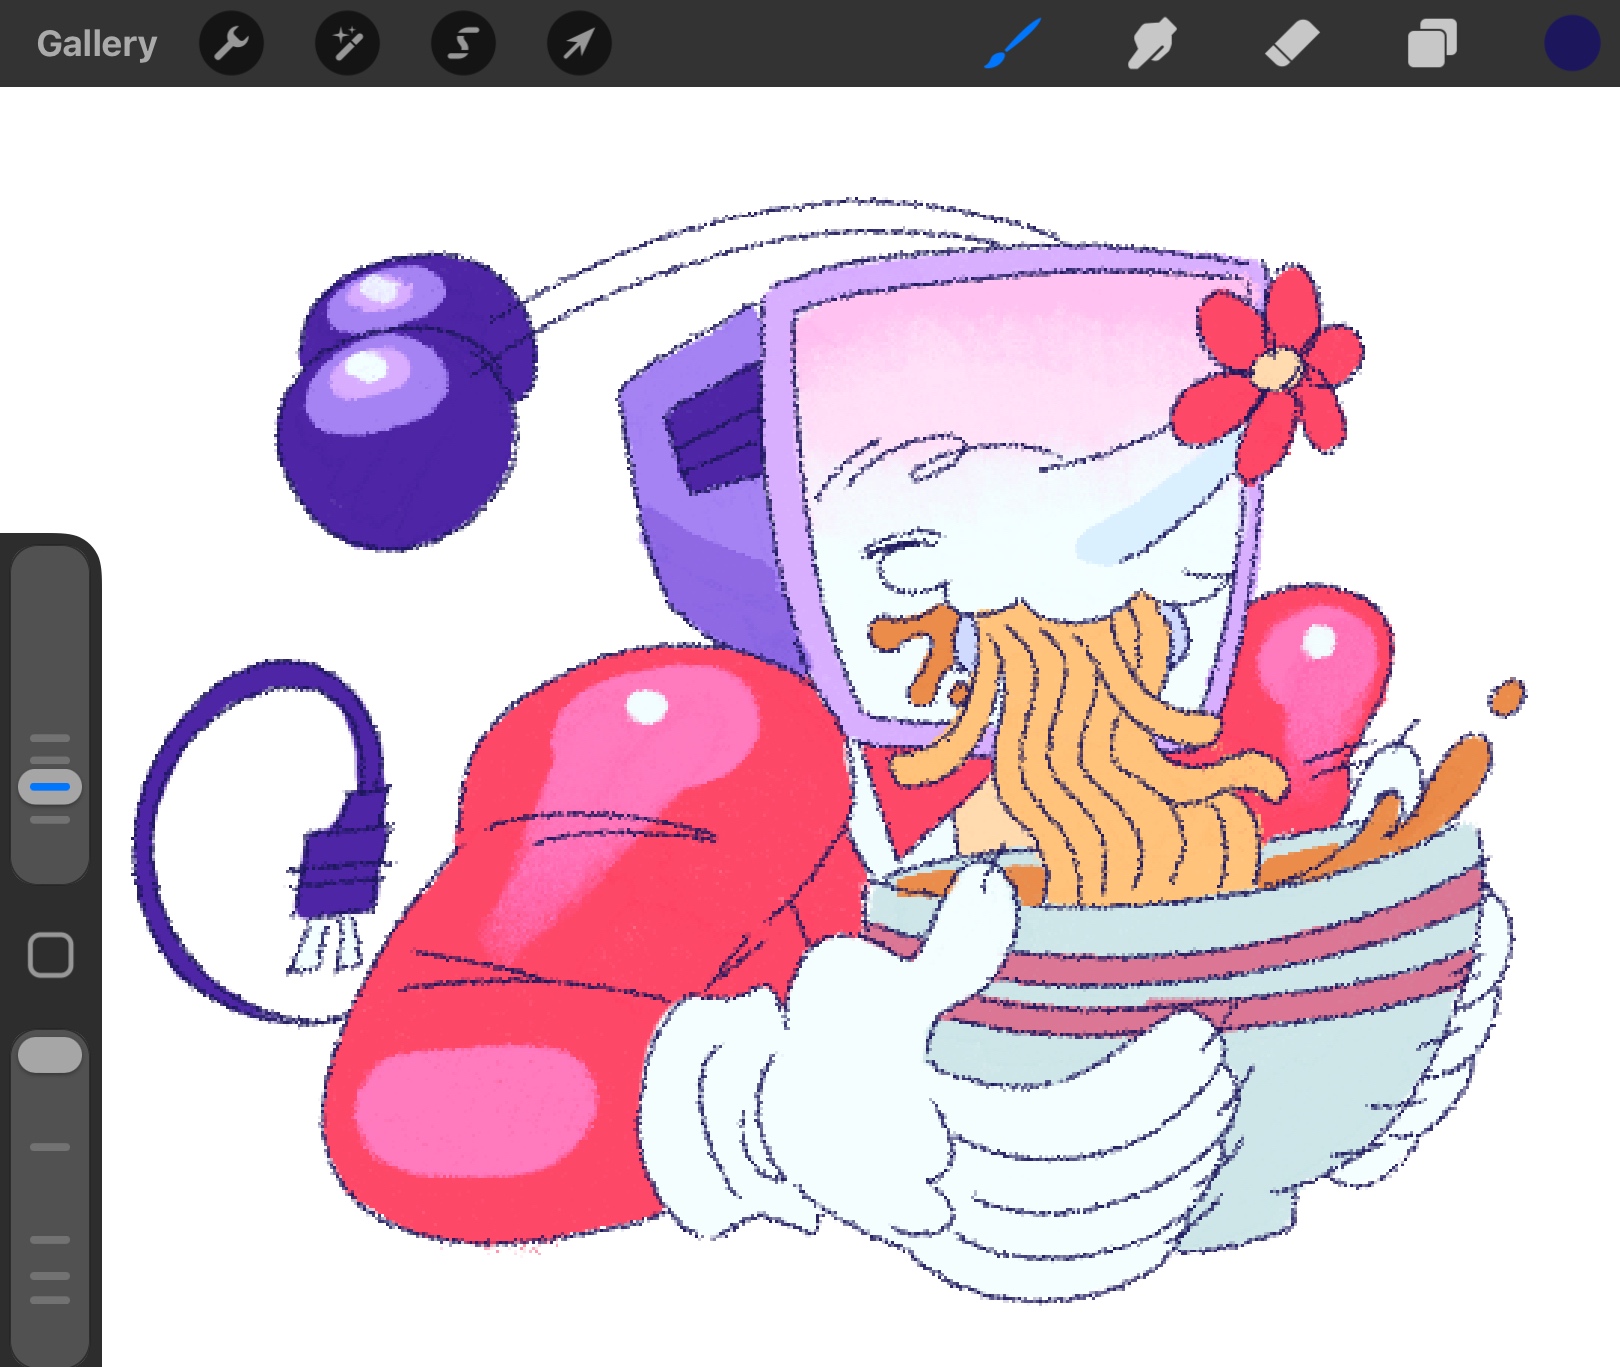Select the Smudge tool

click(1152, 44)
